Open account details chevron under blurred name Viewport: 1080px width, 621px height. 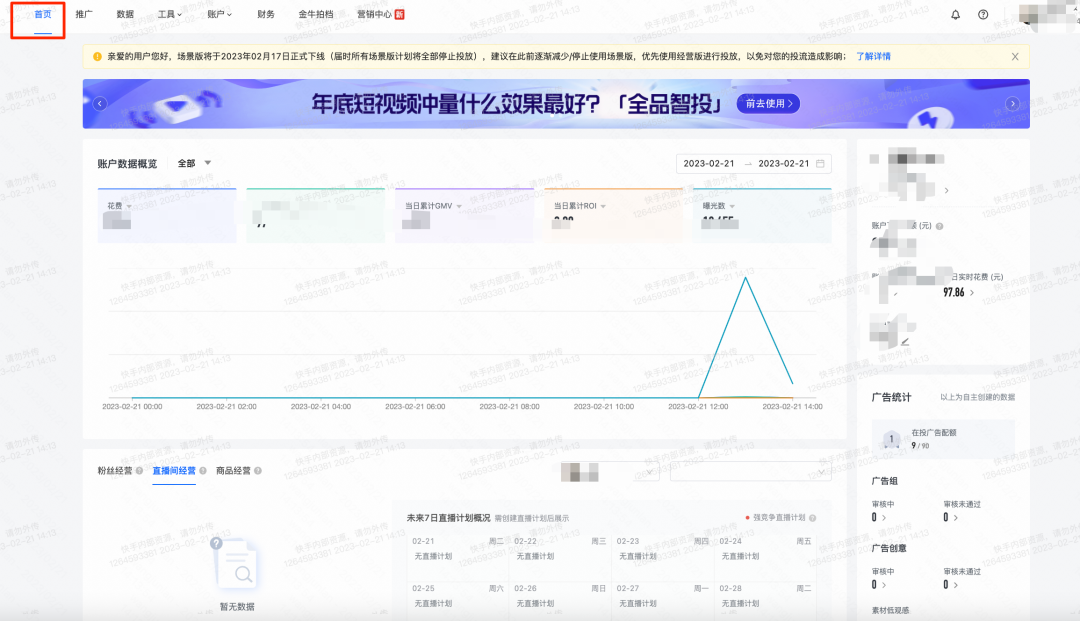click(x=946, y=191)
